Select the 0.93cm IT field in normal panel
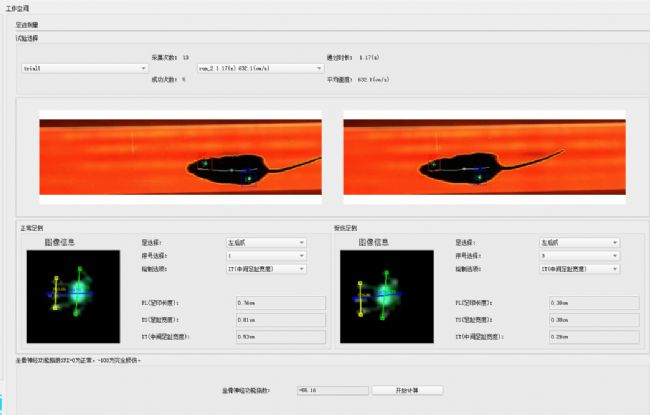The height and width of the screenshot is (415, 650). 280,337
